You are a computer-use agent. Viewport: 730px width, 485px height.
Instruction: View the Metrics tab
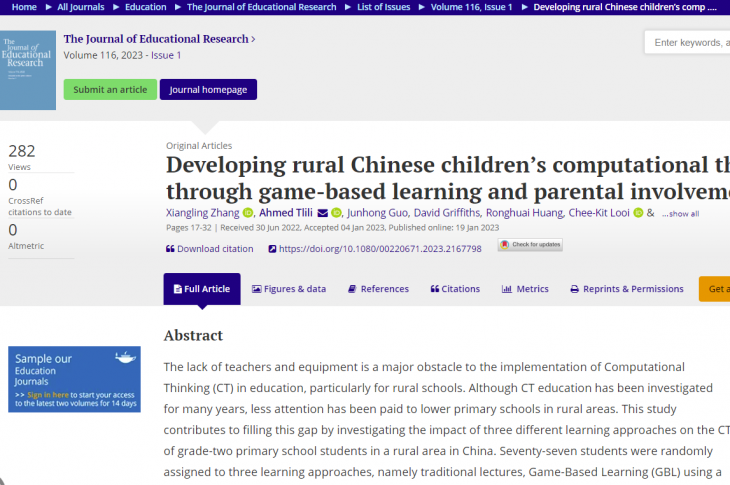[x=525, y=289]
